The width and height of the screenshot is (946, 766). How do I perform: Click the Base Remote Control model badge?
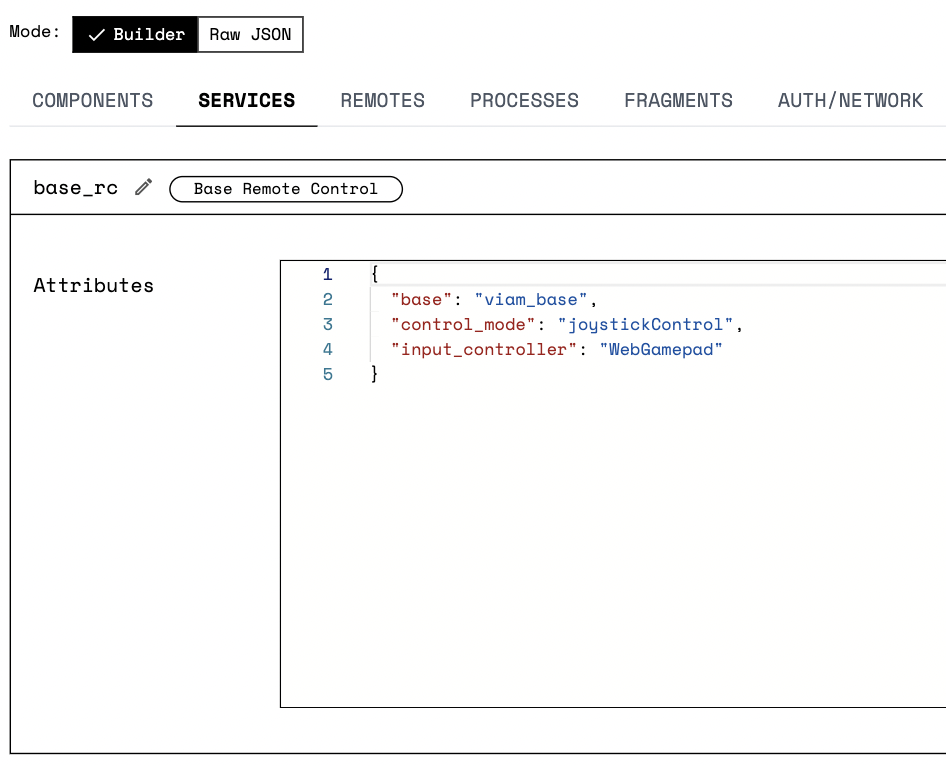click(286, 189)
